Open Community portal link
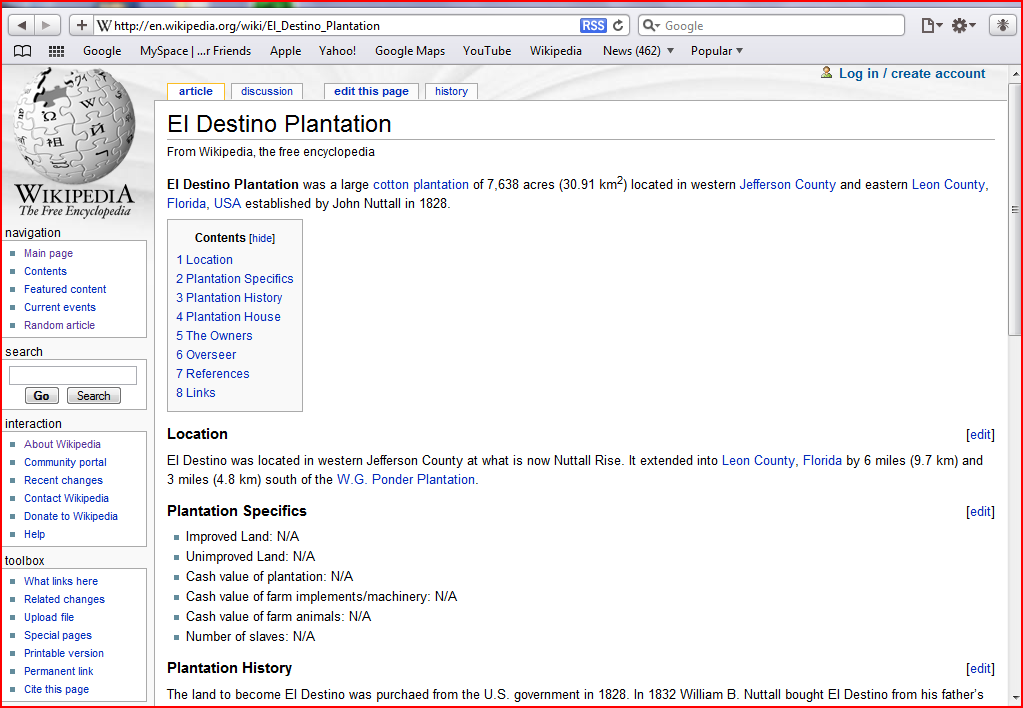Viewport: 1023px width, 708px height. (65, 462)
